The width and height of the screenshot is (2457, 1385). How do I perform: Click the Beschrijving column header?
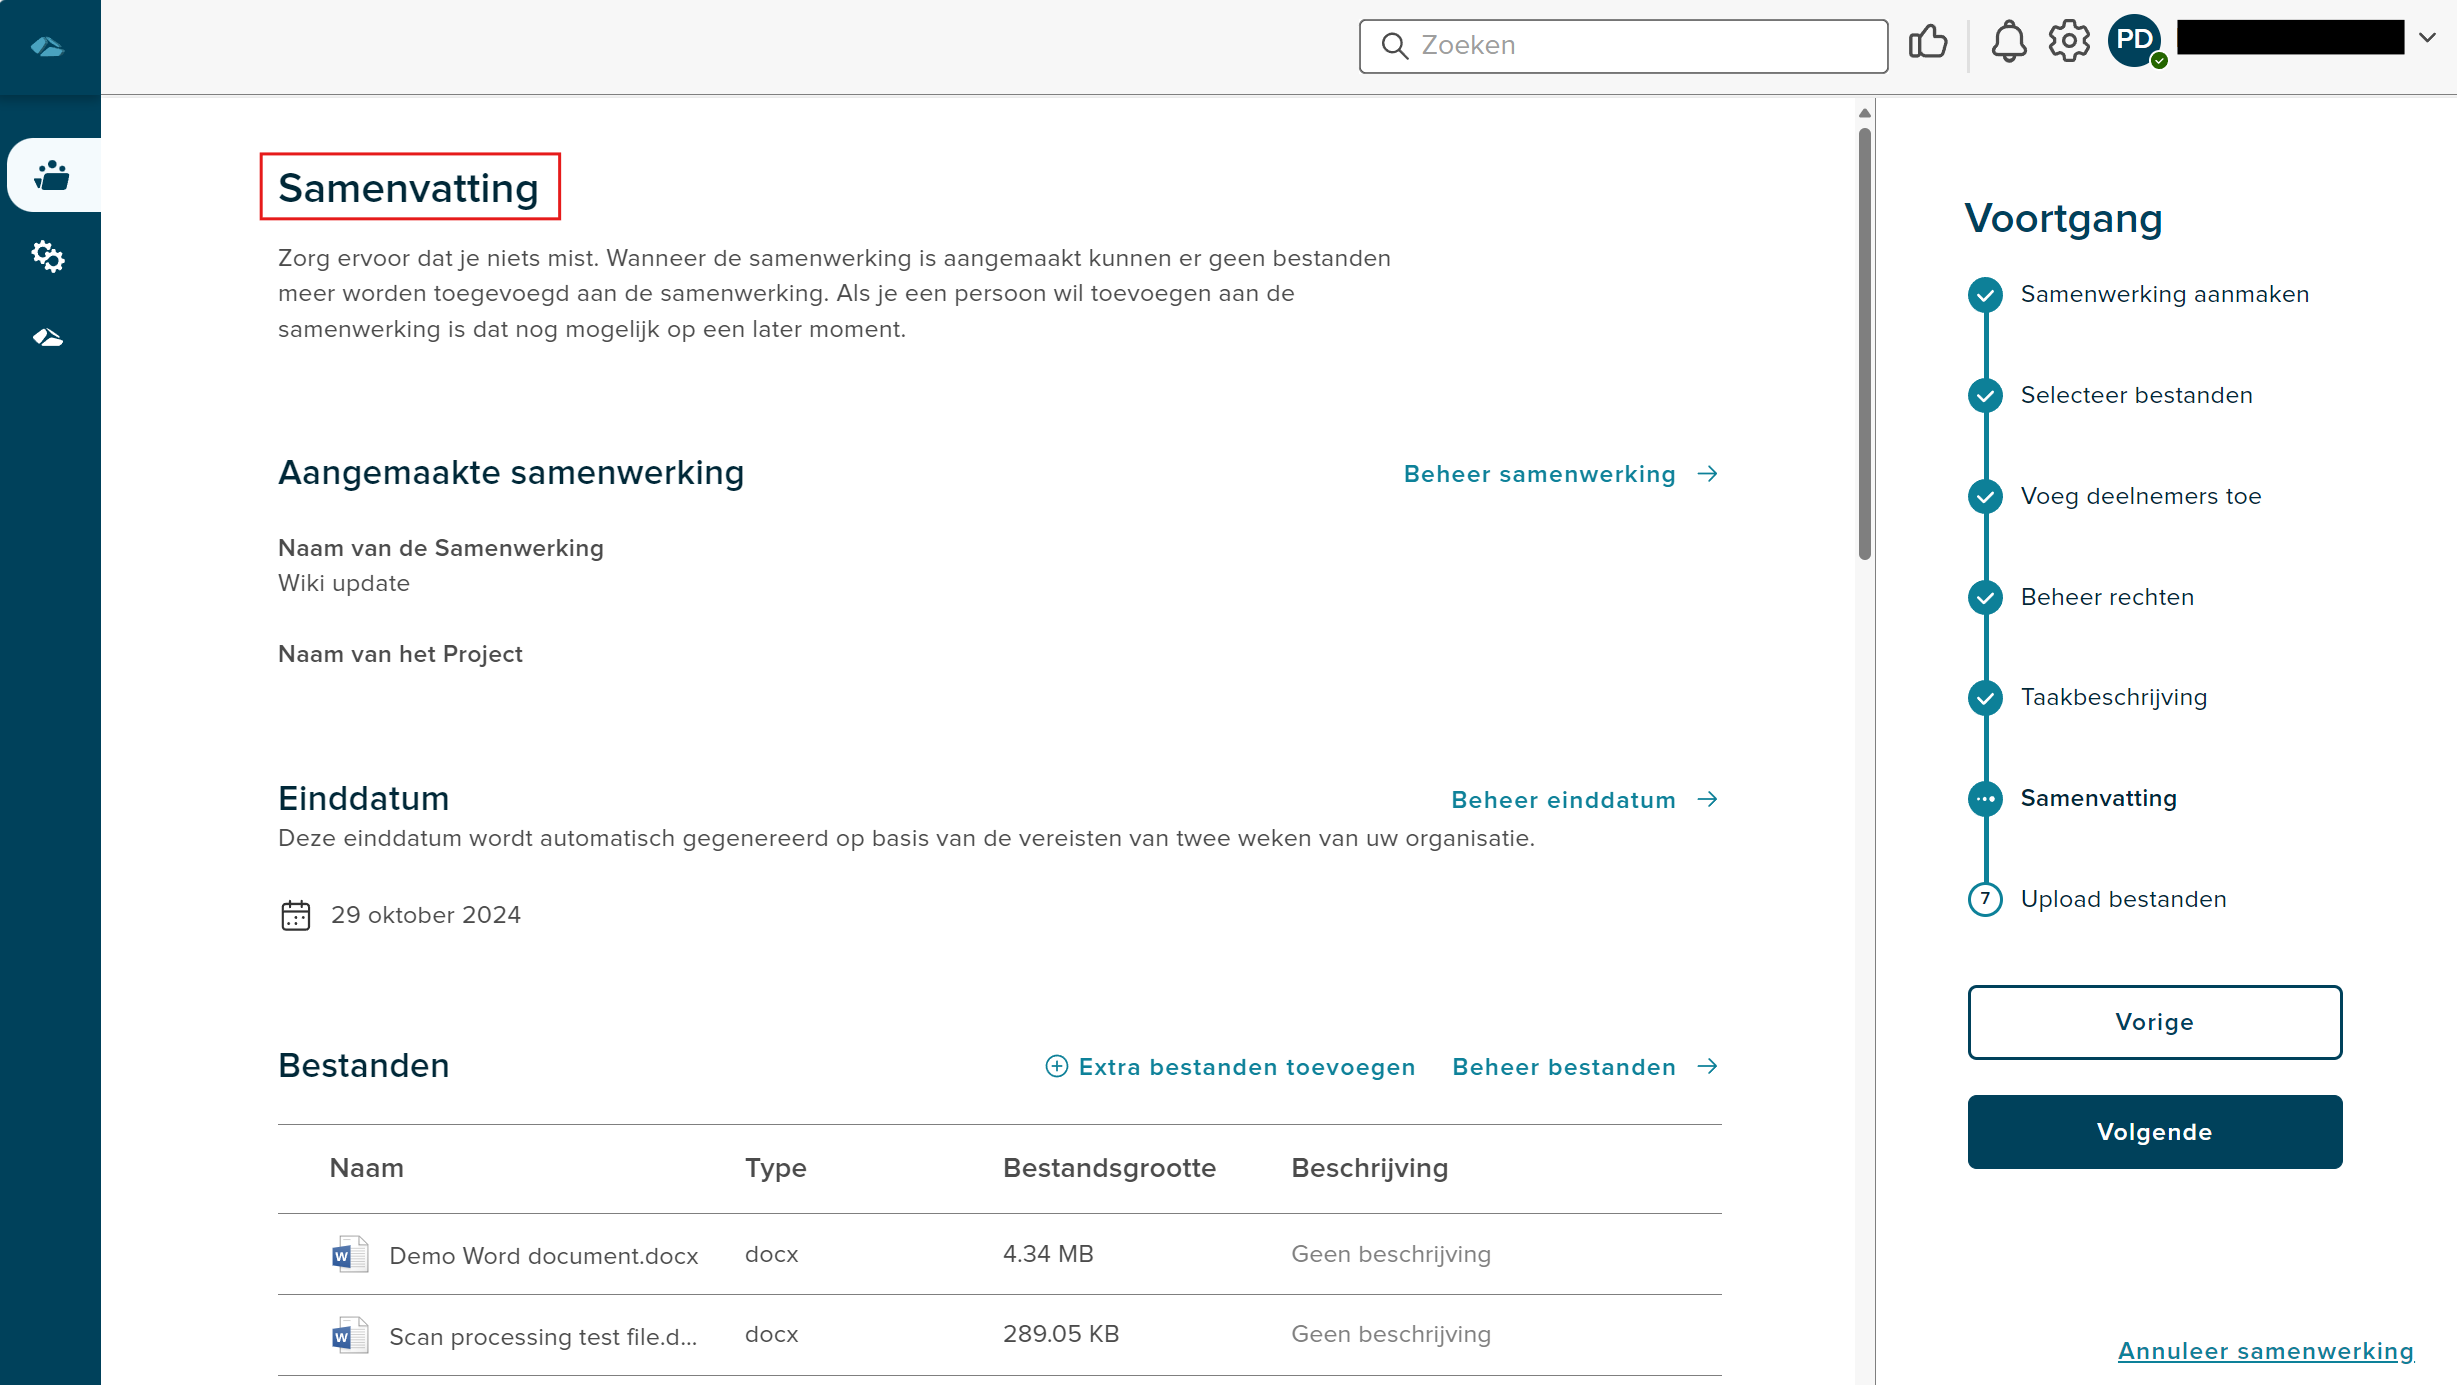tap(1369, 1168)
